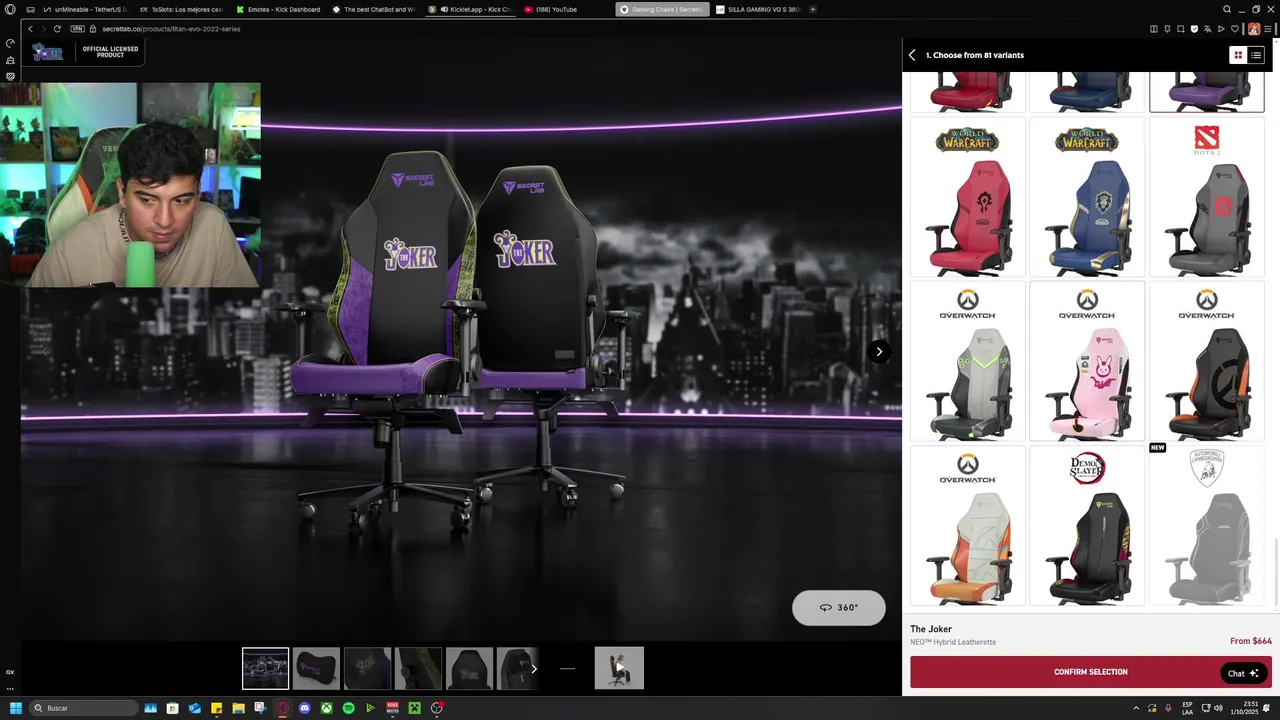Switch variants to grid view
The image size is (1280, 720).
pyautogui.click(x=1238, y=55)
